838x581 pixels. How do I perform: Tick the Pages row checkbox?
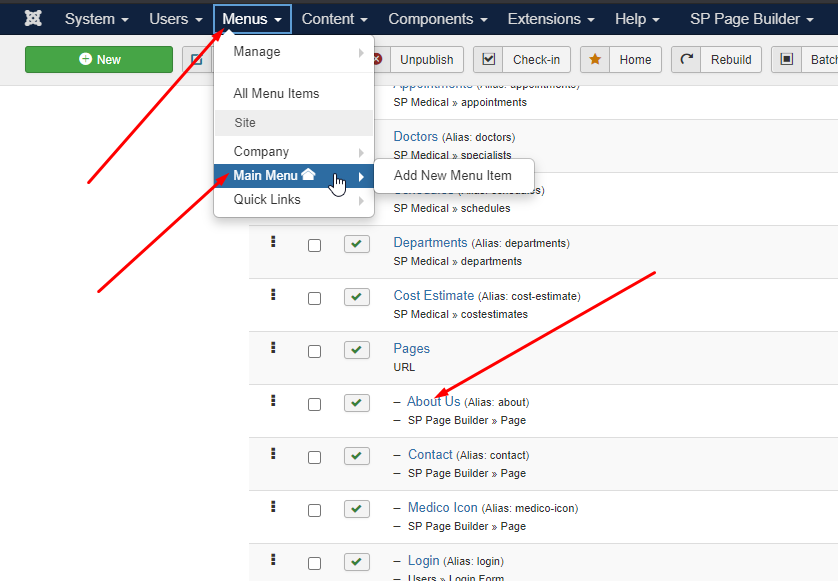click(314, 351)
